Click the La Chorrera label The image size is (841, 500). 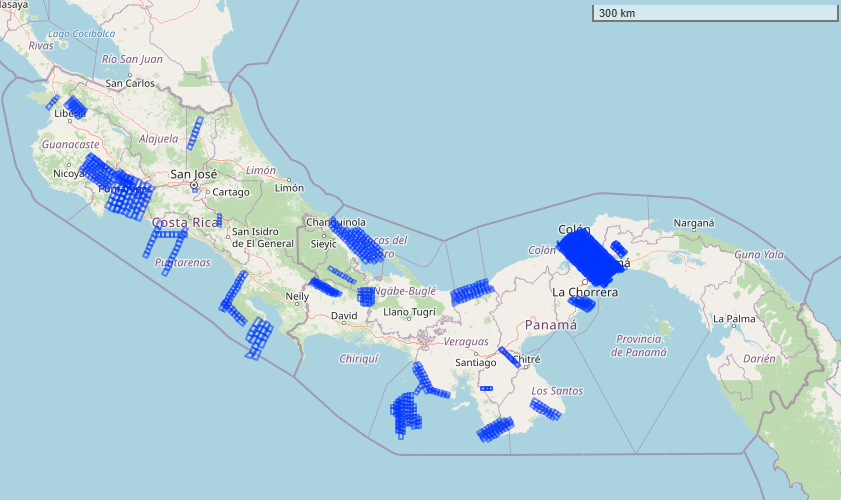pyautogui.click(x=585, y=292)
